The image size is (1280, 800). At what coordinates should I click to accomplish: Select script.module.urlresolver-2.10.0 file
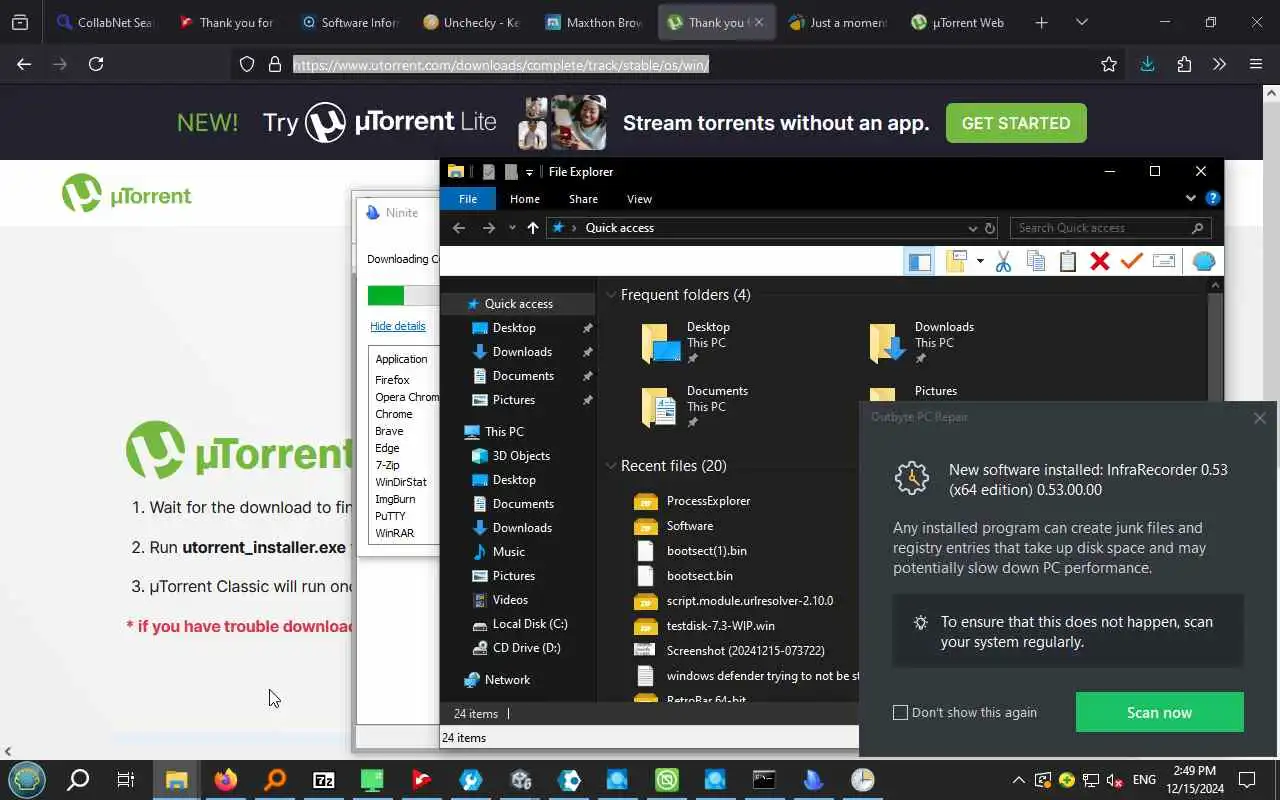(733, 601)
